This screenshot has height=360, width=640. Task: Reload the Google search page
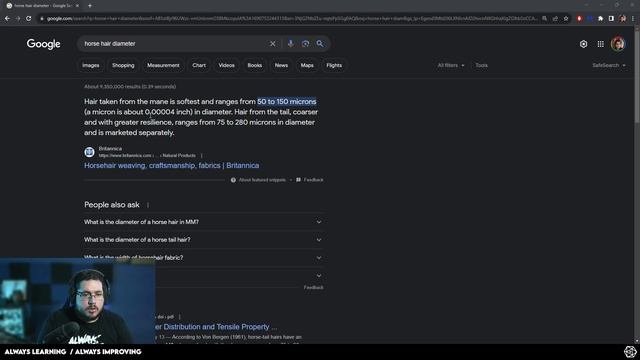pos(29,18)
